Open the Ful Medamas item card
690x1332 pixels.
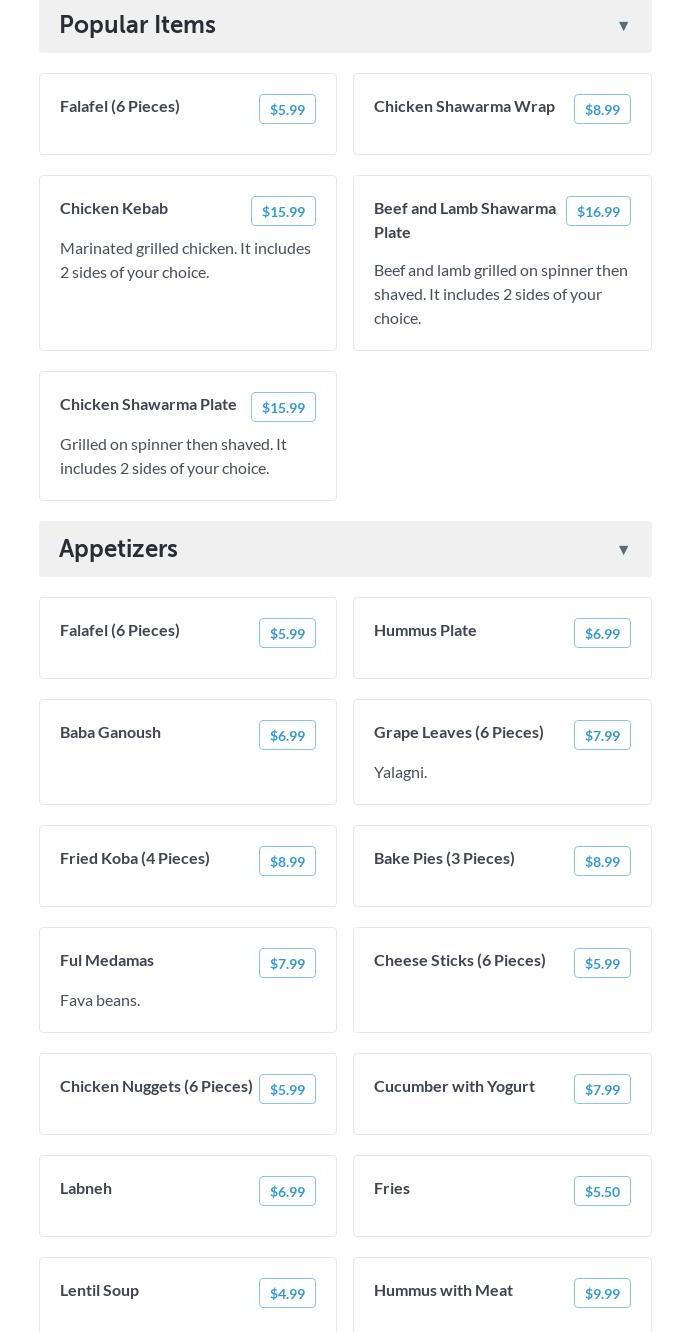pos(107,961)
